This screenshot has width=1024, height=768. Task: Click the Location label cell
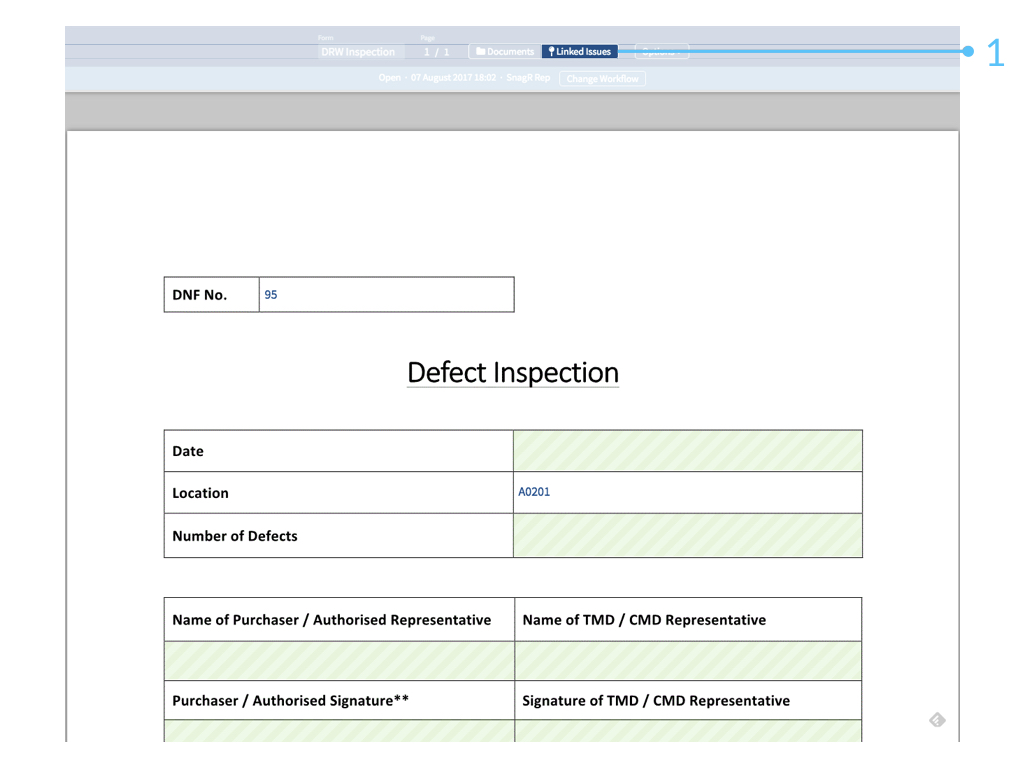coord(338,492)
